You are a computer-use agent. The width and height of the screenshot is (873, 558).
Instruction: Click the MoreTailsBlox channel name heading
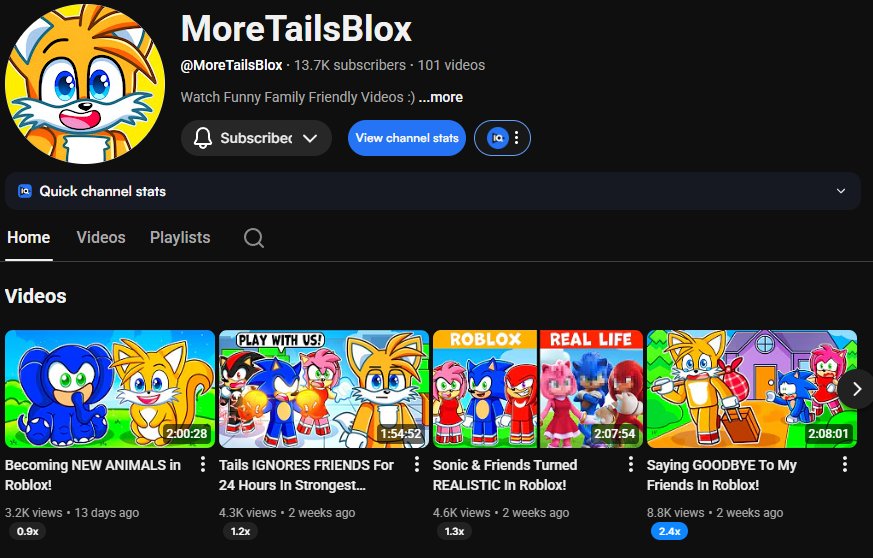tap(296, 28)
